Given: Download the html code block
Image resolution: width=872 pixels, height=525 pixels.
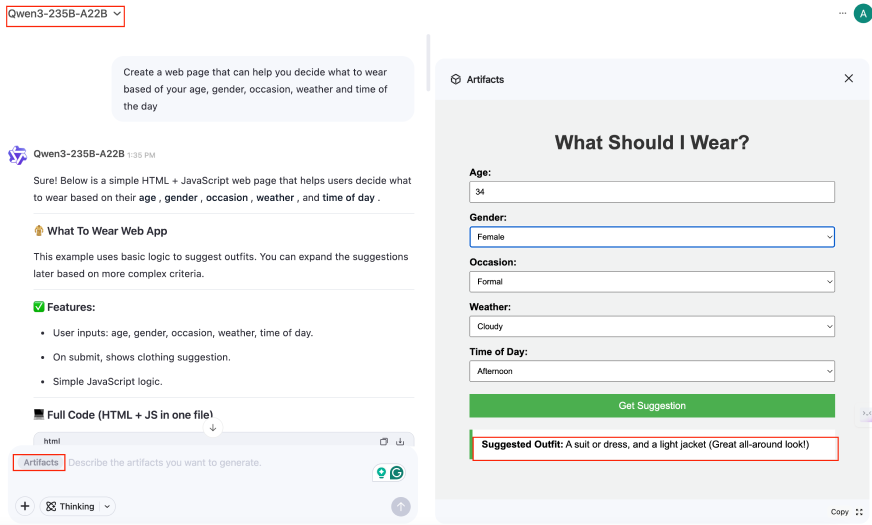Looking at the screenshot, I should [400, 441].
